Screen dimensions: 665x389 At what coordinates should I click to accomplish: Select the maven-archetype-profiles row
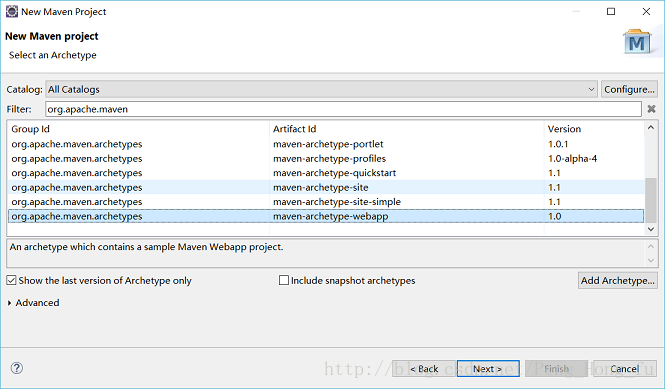(x=326, y=159)
